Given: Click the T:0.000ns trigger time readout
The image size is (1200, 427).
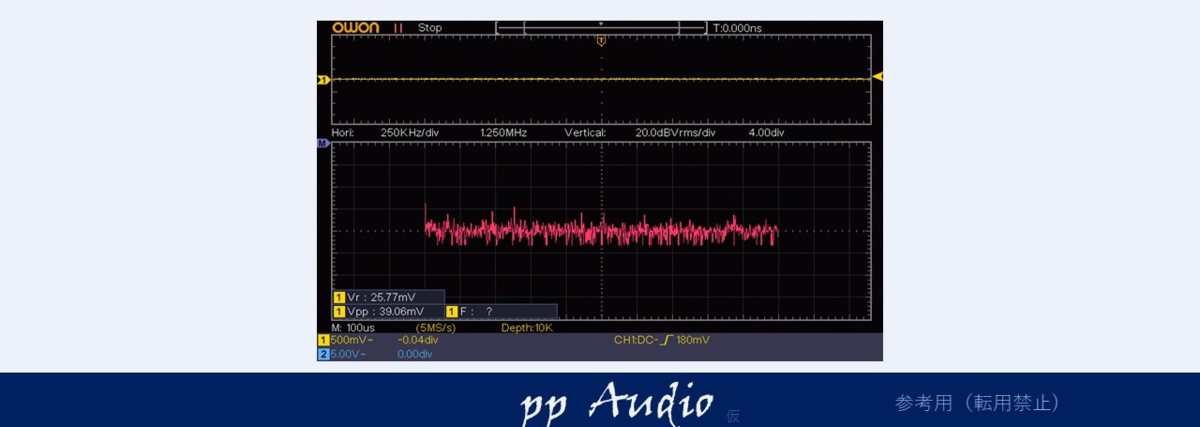Looking at the screenshot, I should (737, 28).
